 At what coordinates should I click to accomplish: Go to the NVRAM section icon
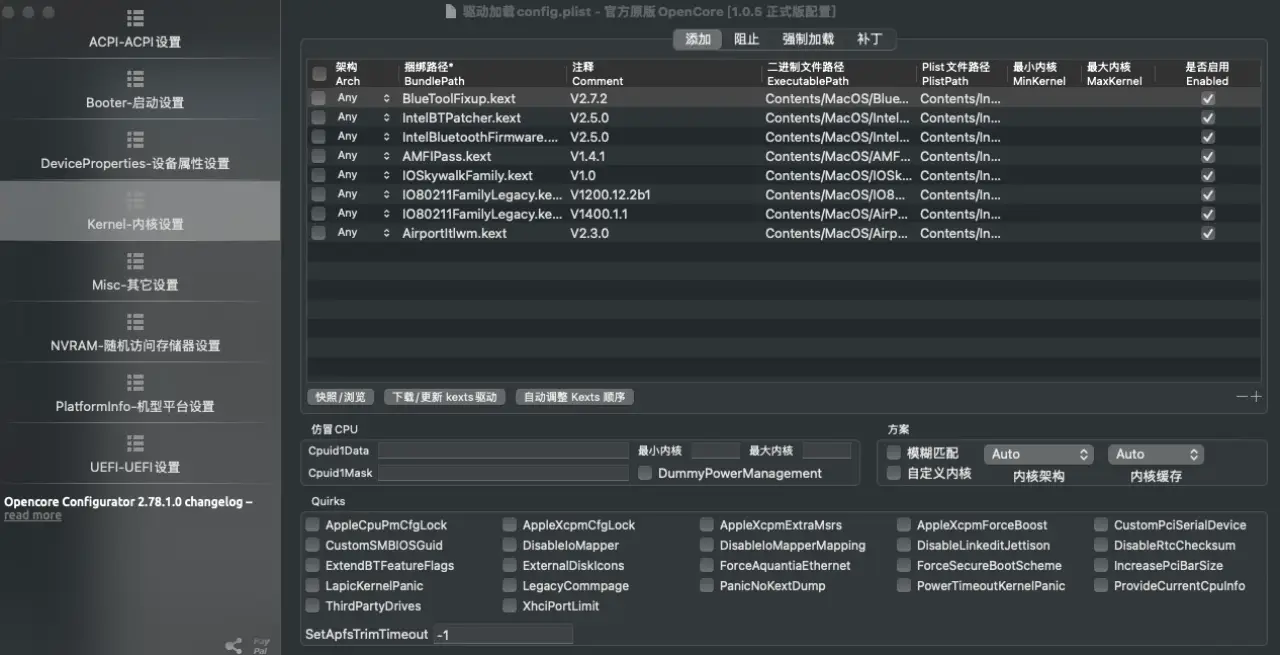click(135, 322)
